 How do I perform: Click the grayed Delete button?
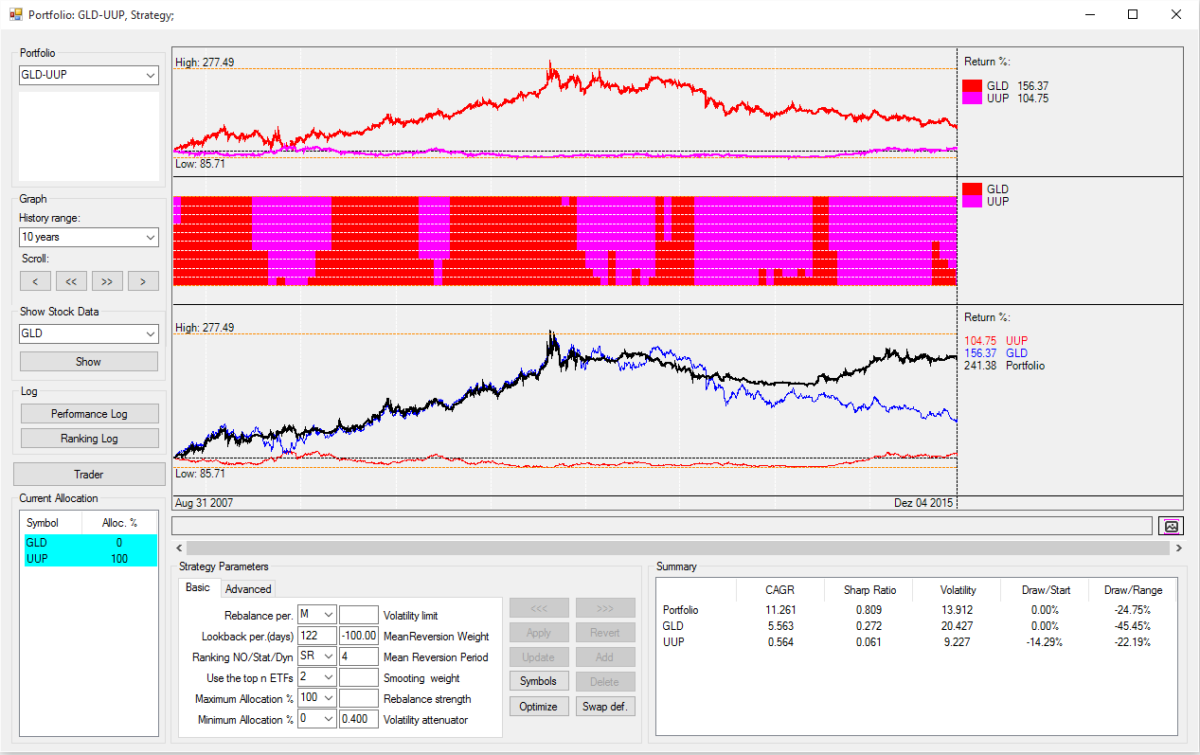coord(605,681)
